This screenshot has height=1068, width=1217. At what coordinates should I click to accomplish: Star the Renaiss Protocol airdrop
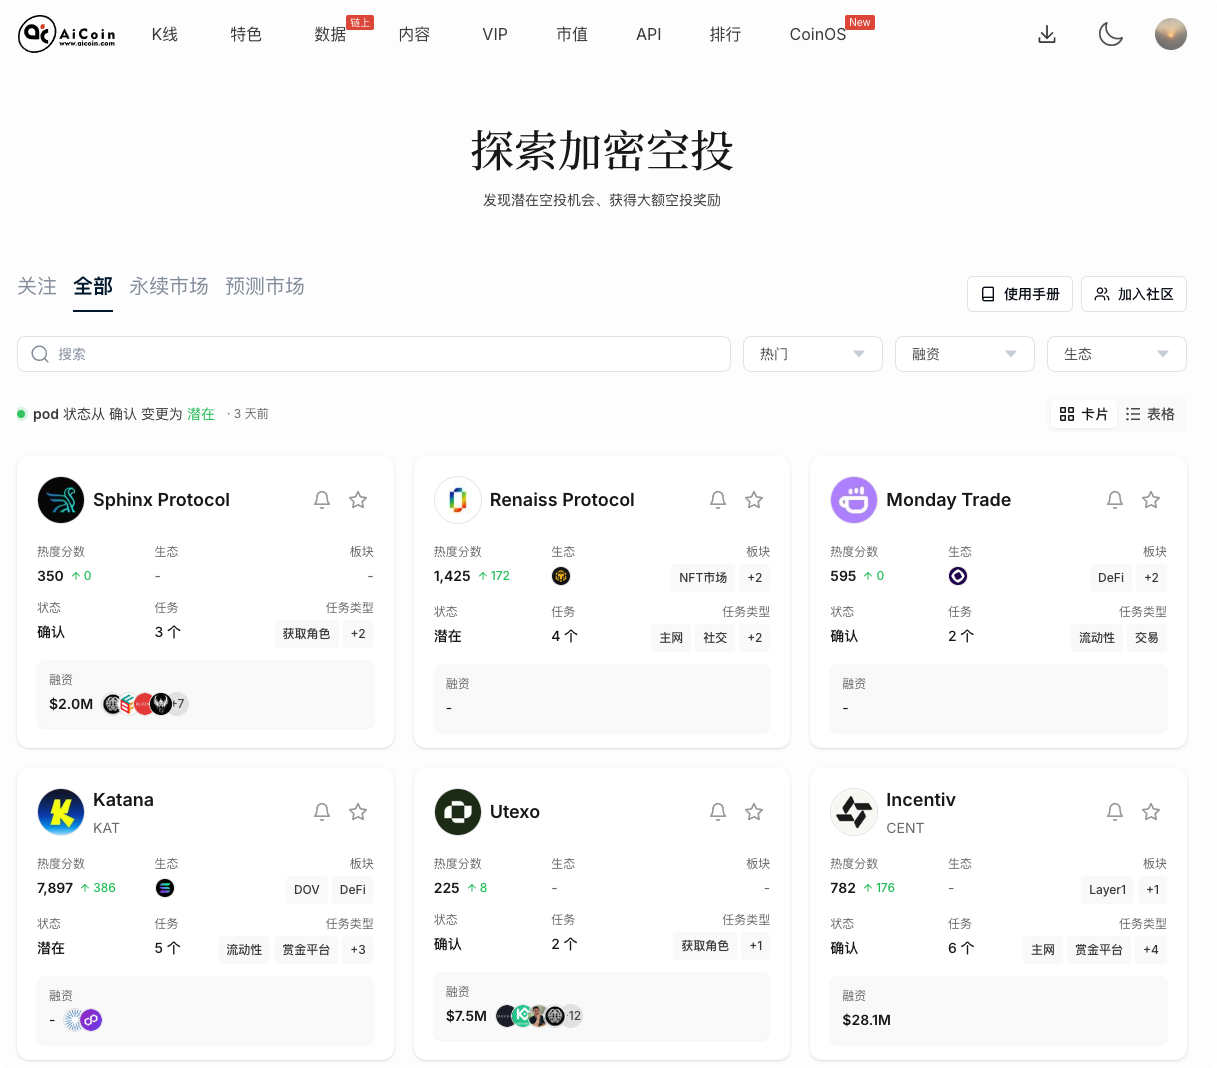coord(754,499)
